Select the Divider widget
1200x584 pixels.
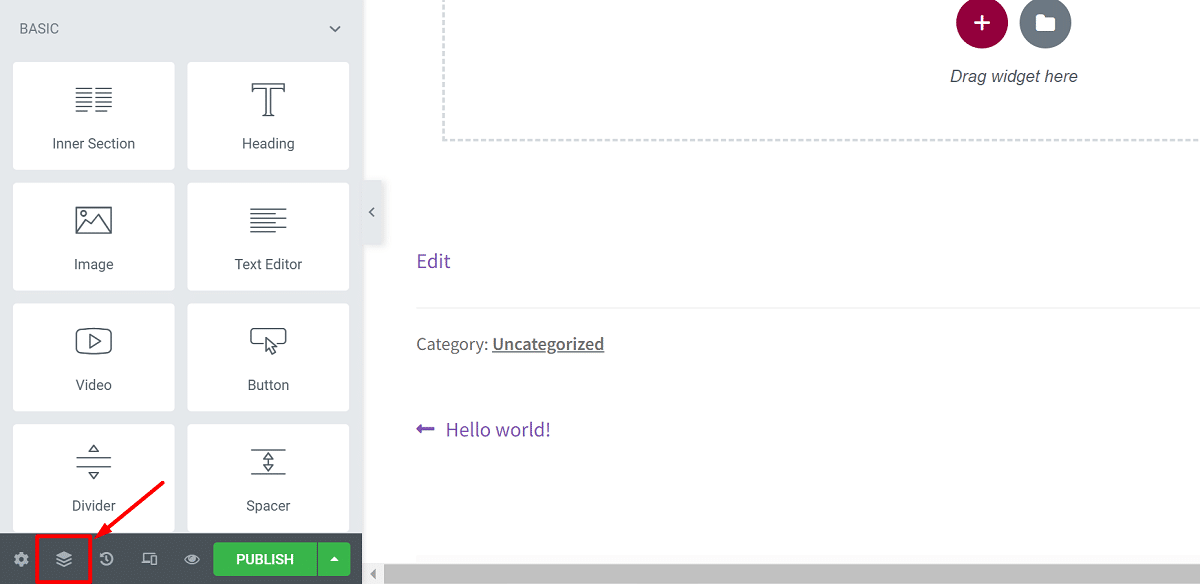click(94, 478)
